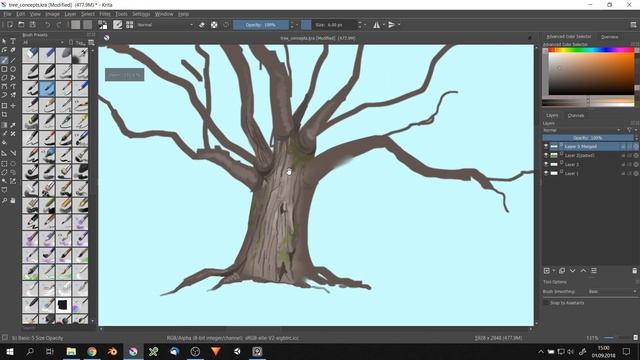Click the brush Opacity slider in toolbar
This screenshot has height=360, width=640.
(x=261, y=25)
